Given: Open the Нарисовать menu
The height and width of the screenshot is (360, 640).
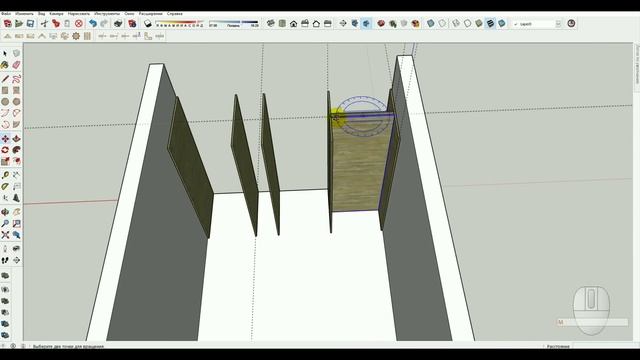Looking at the screenshot, I should tap(78, 13).
